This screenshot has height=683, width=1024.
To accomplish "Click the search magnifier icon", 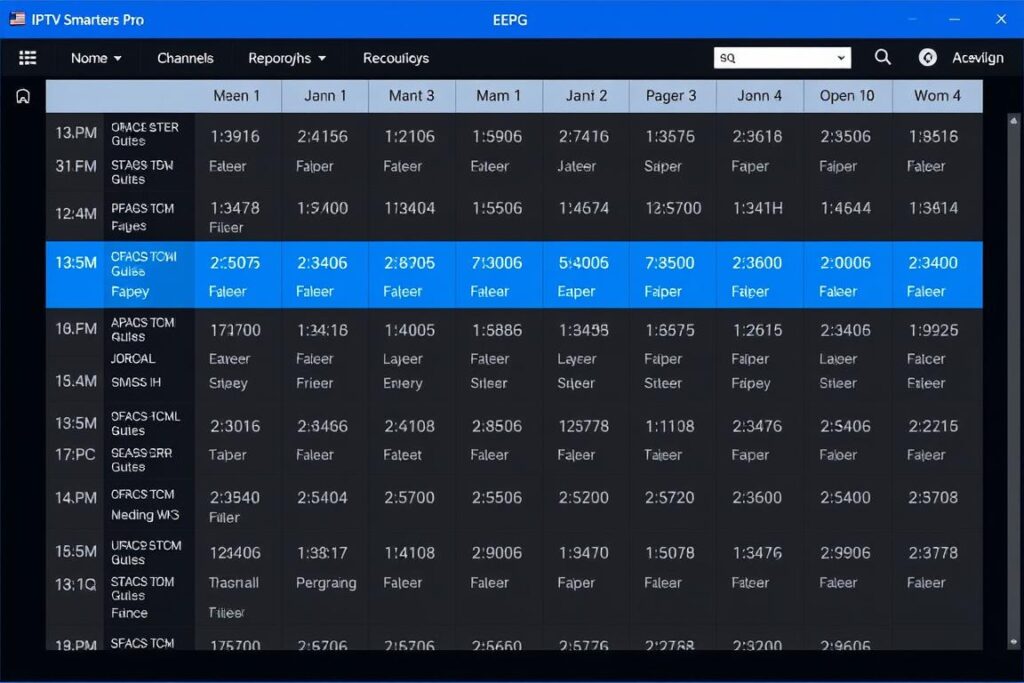I will 882,57.
